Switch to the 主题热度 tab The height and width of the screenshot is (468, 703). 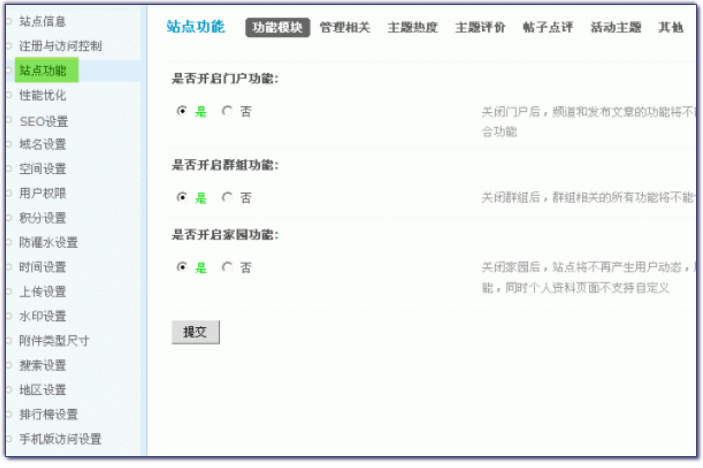tap(412, 28)
